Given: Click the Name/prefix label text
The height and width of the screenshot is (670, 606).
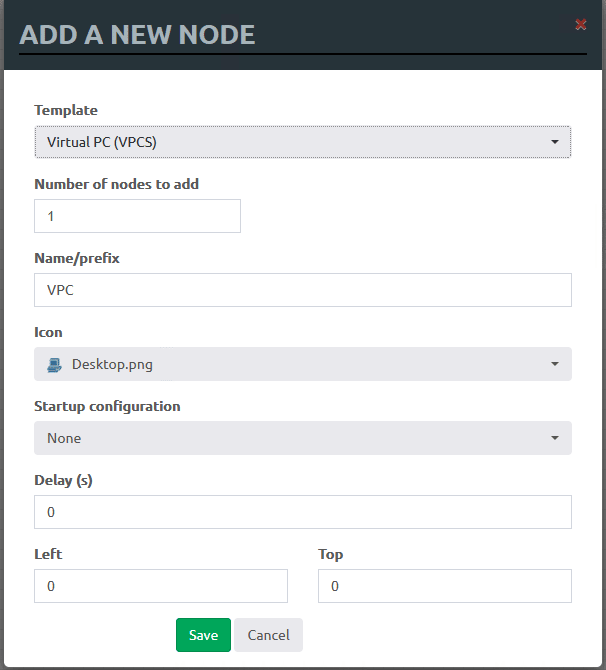Looking at the screenshot, I should [x=77, y=258].
